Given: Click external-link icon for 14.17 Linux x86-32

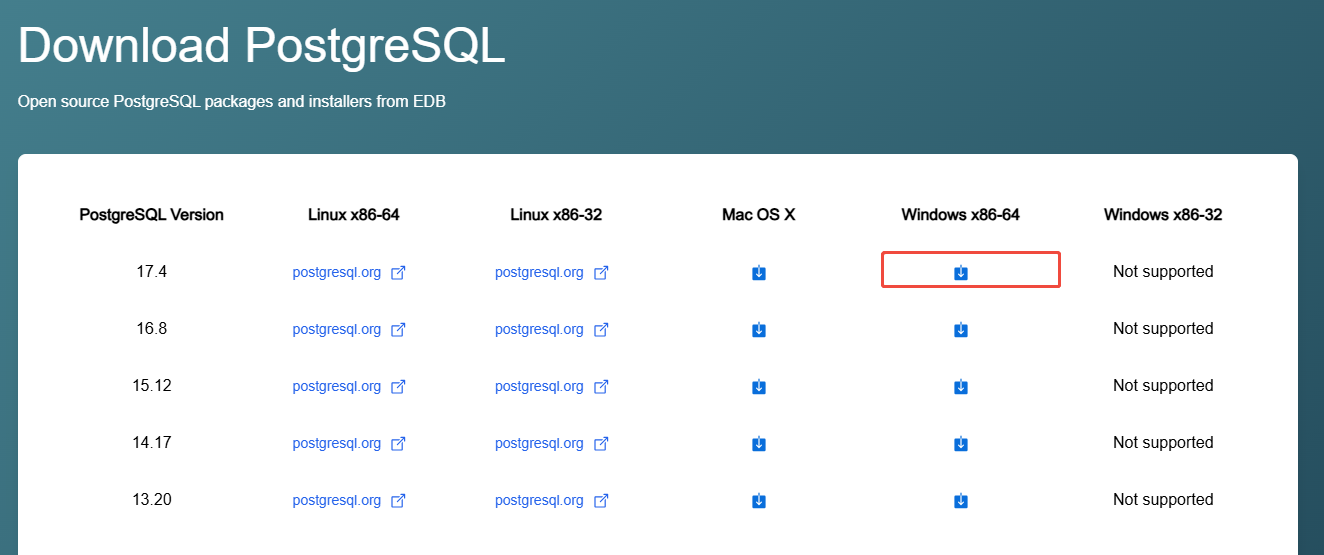Looking at the screenshot, I should [601, 443].
